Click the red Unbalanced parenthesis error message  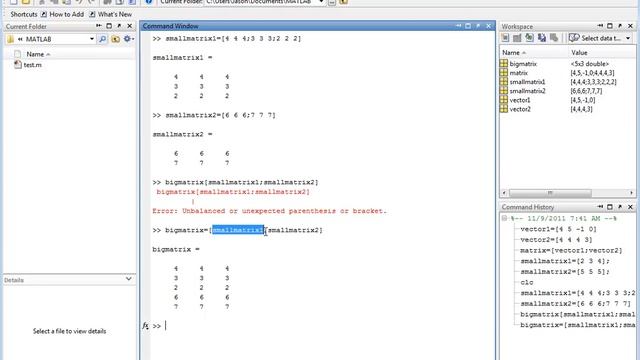coord(269,211)
